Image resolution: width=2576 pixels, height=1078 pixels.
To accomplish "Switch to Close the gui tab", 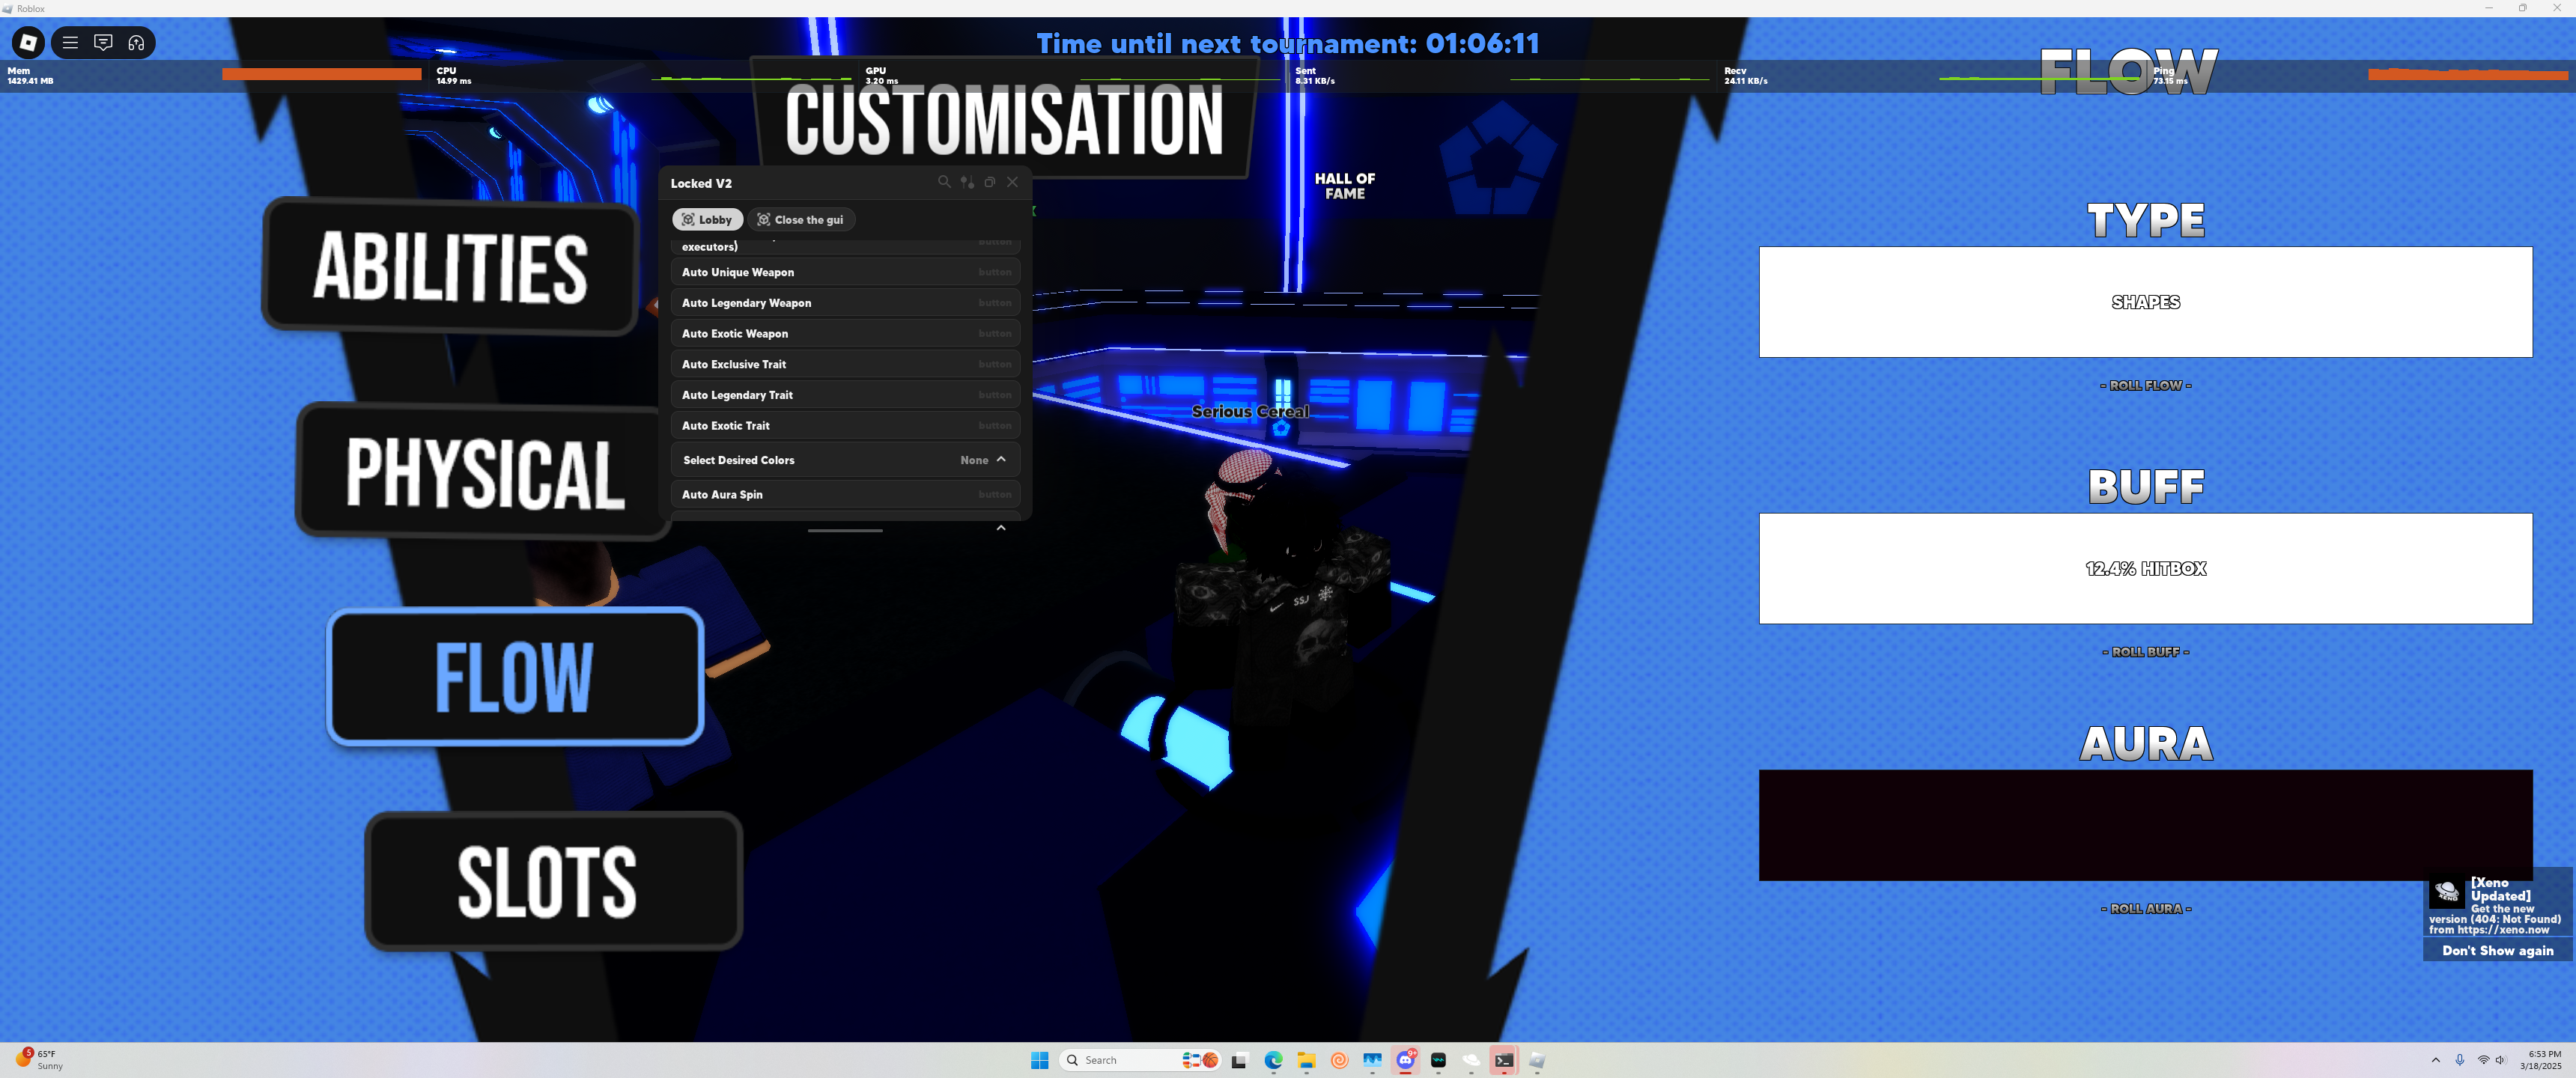I will click(800, 220).
